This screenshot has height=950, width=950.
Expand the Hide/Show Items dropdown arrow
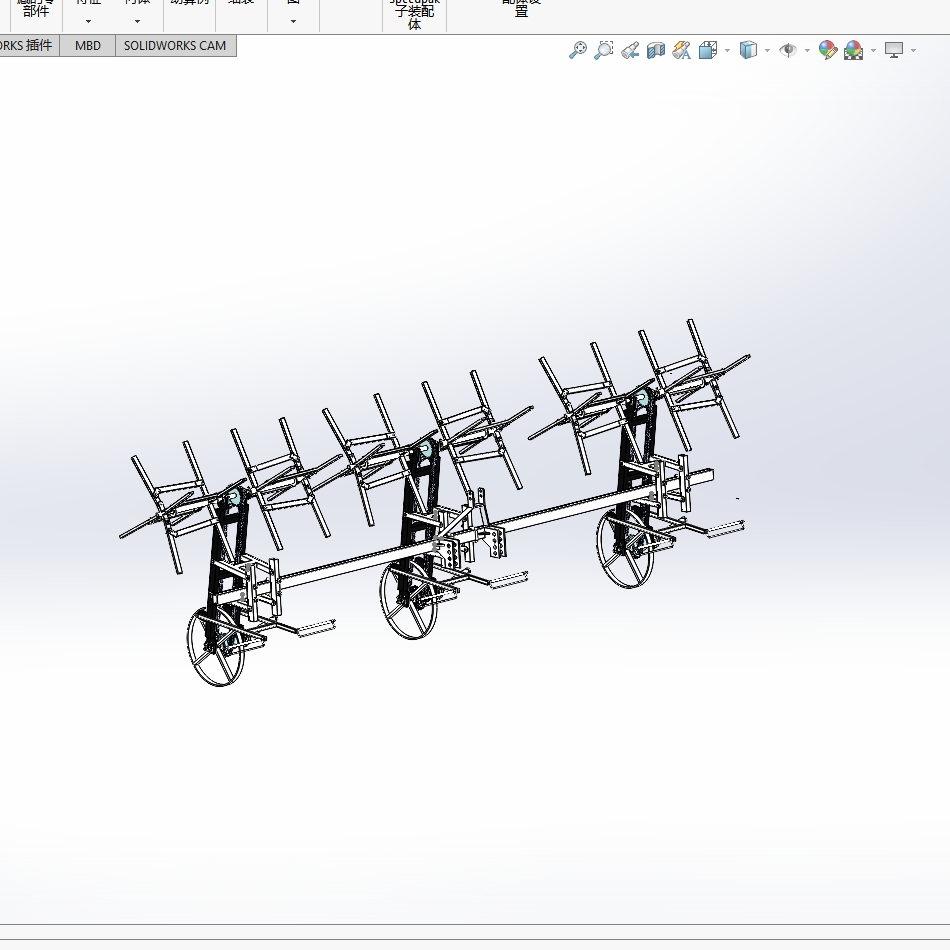click(x=807, y=50)
